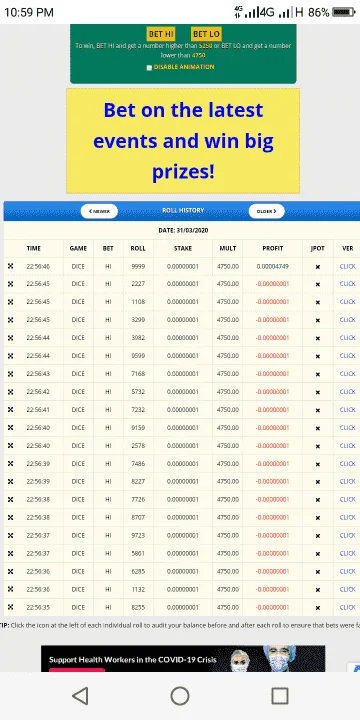This screenshot has width=360, height=720.
Task: Click the STAKE column header
Action: [x=183, y=248]
